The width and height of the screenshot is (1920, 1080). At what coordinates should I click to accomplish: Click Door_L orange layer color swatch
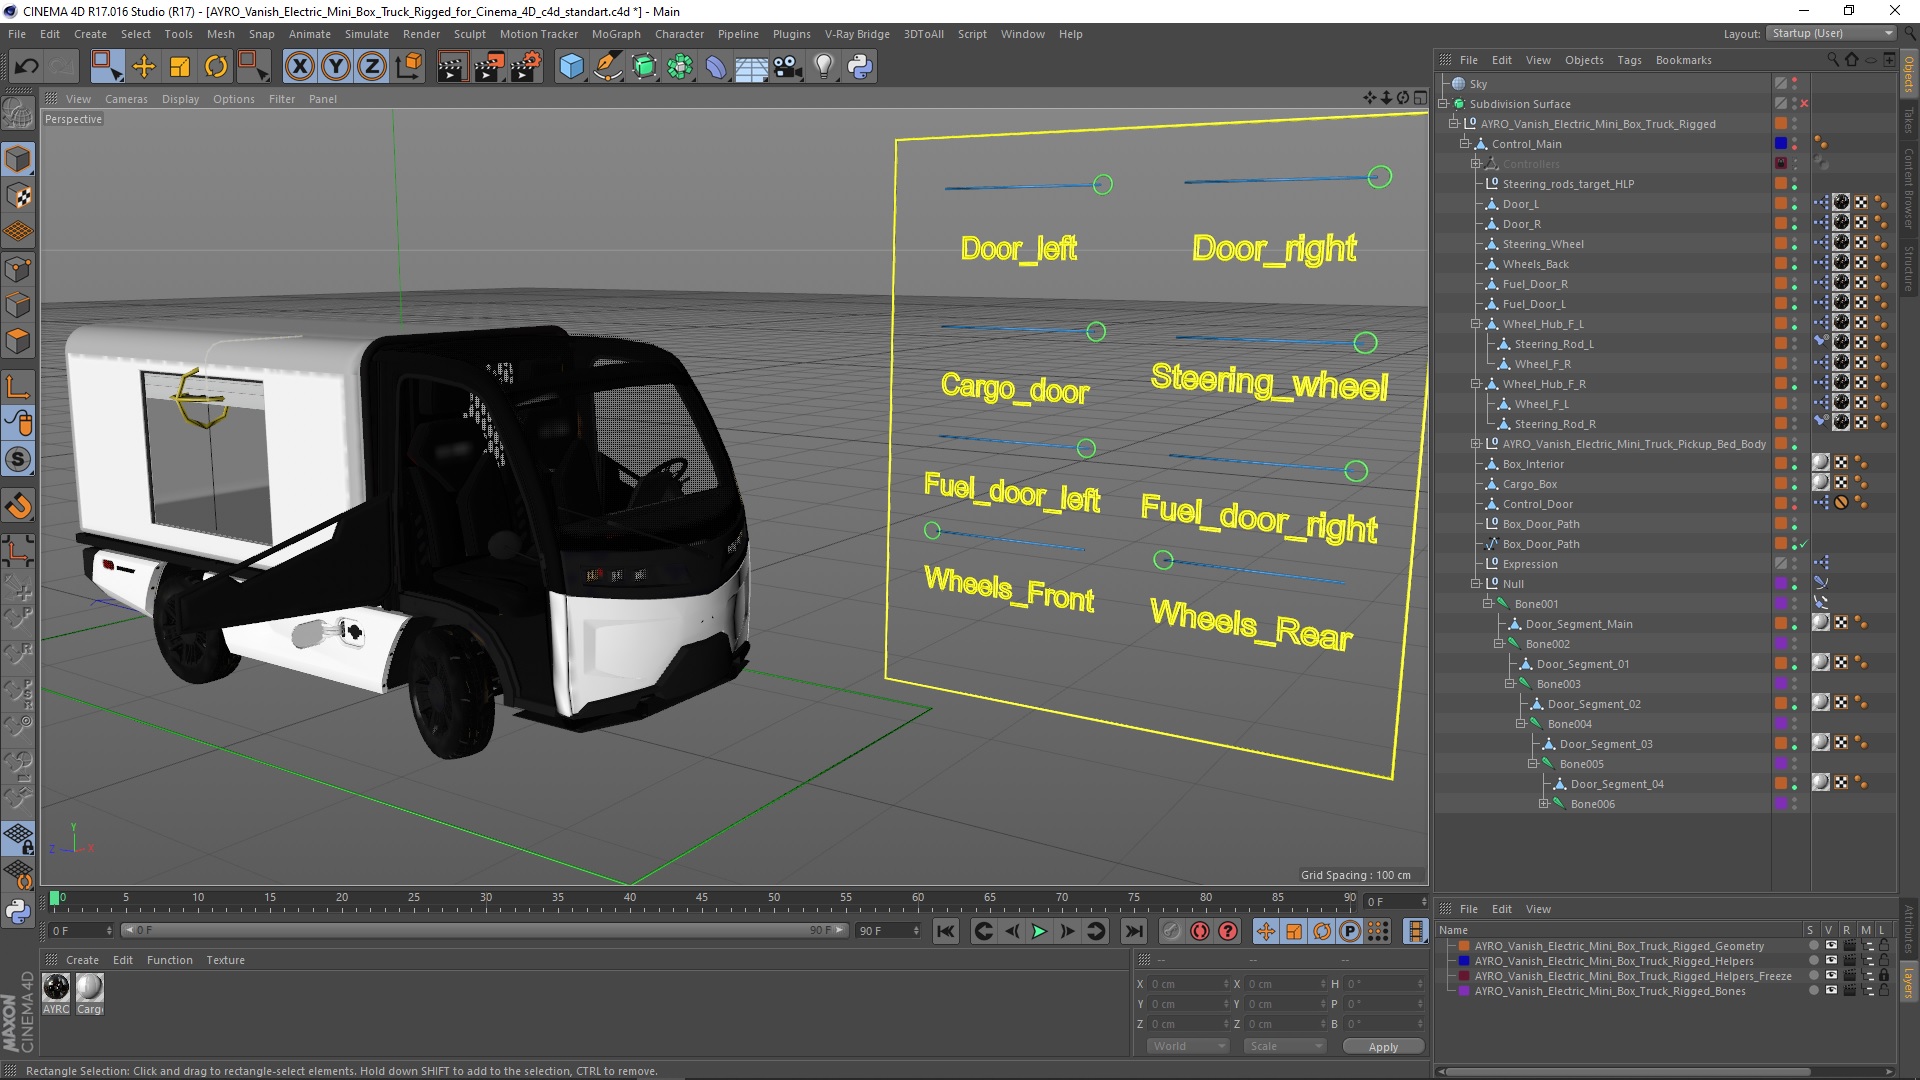[1781, 204]
